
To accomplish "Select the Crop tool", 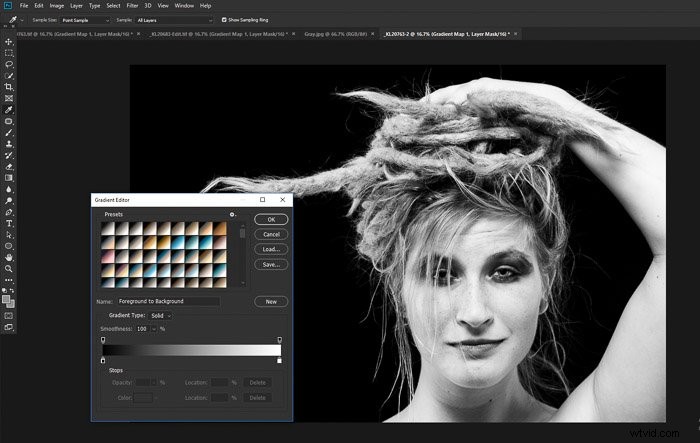I will tap(8, 87).
